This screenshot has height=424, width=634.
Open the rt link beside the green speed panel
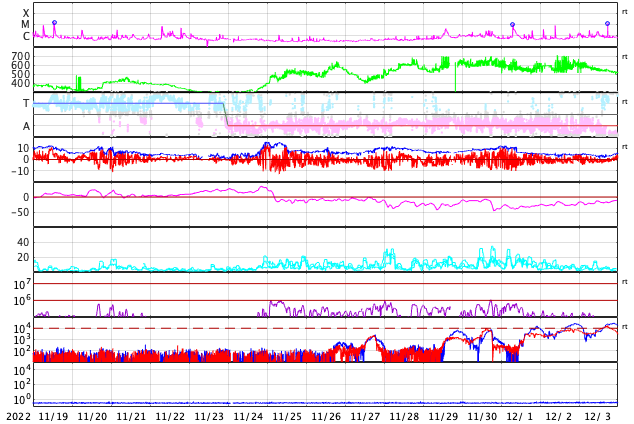click(625, 56)
